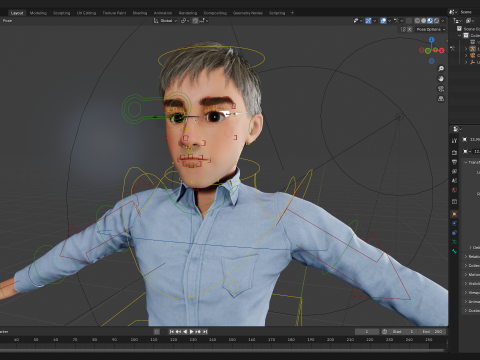Switch to the Modeling workspace tab

point(38,13)
